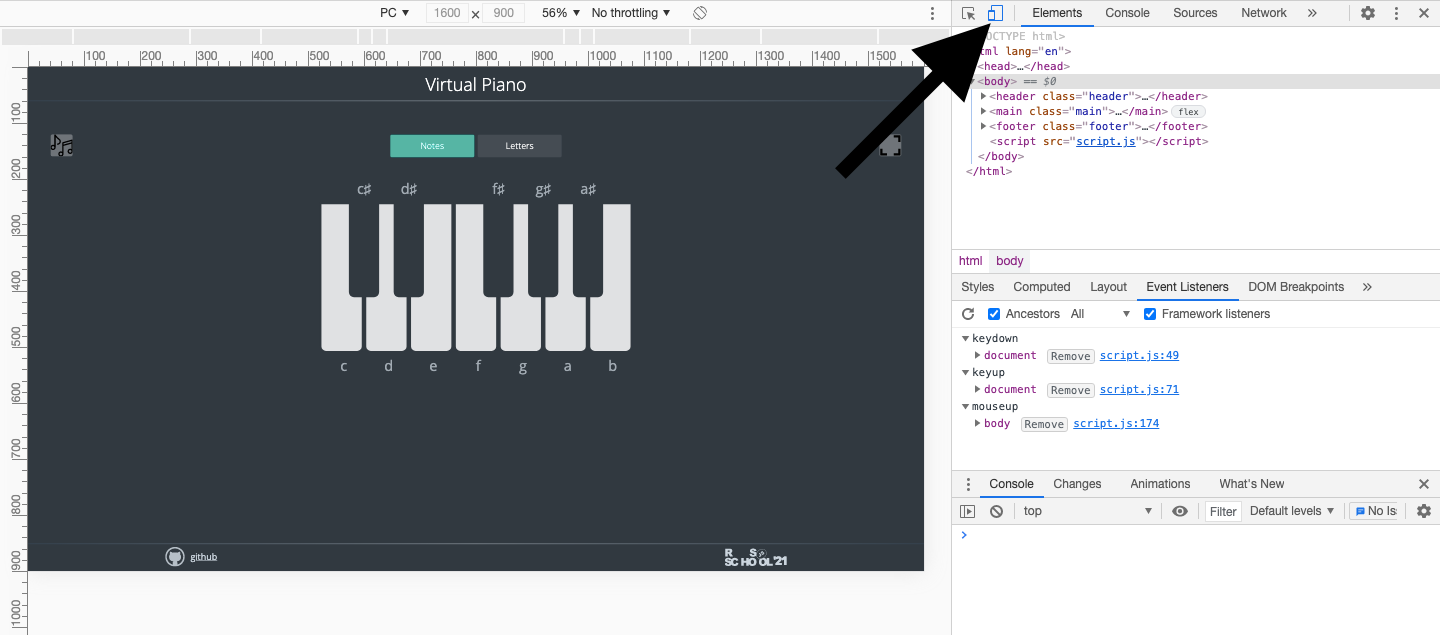Image resolution: width=1440 pixels, height=635 pixels.
Task: Collapse the keydown event listener group
Action: (x=966, y=339)
